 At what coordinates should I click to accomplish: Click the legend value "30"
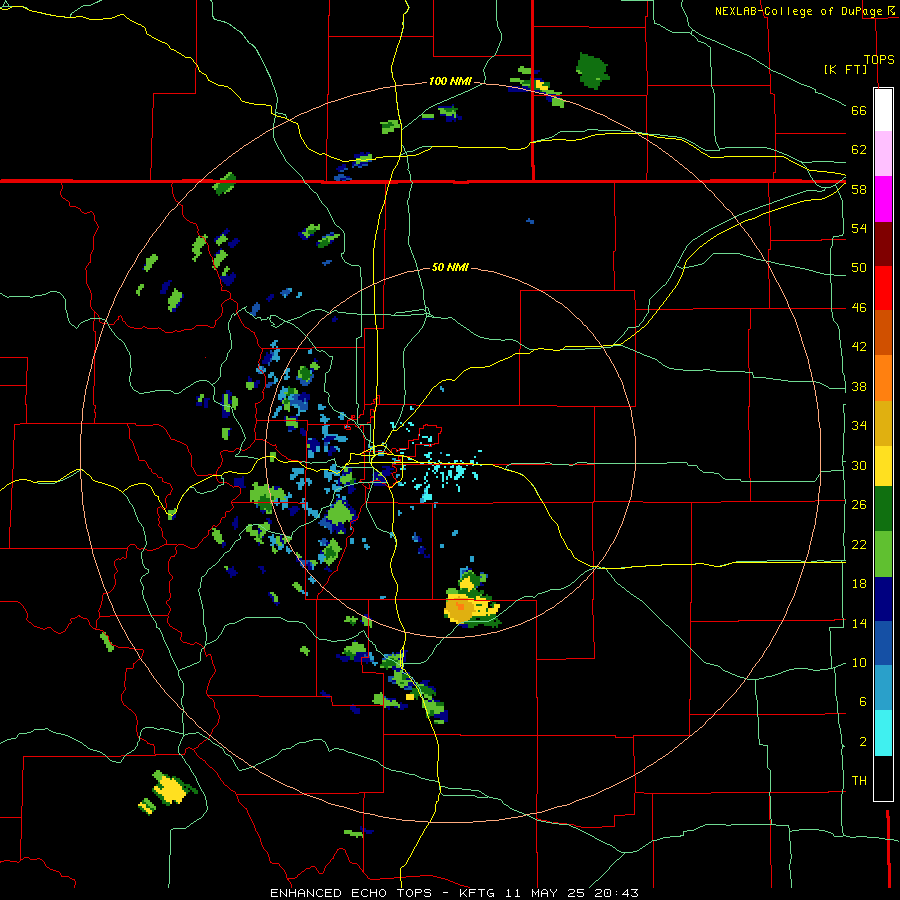pyautogui.click(x=859, y=465)
